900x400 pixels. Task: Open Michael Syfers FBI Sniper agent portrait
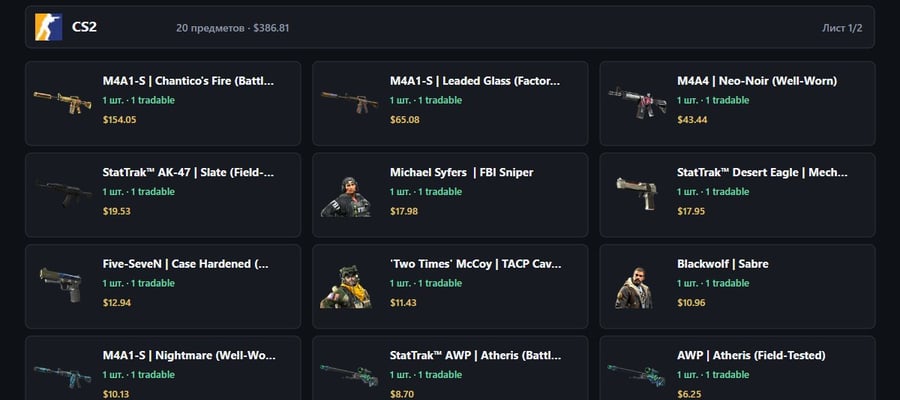click(x=346, y=197)
